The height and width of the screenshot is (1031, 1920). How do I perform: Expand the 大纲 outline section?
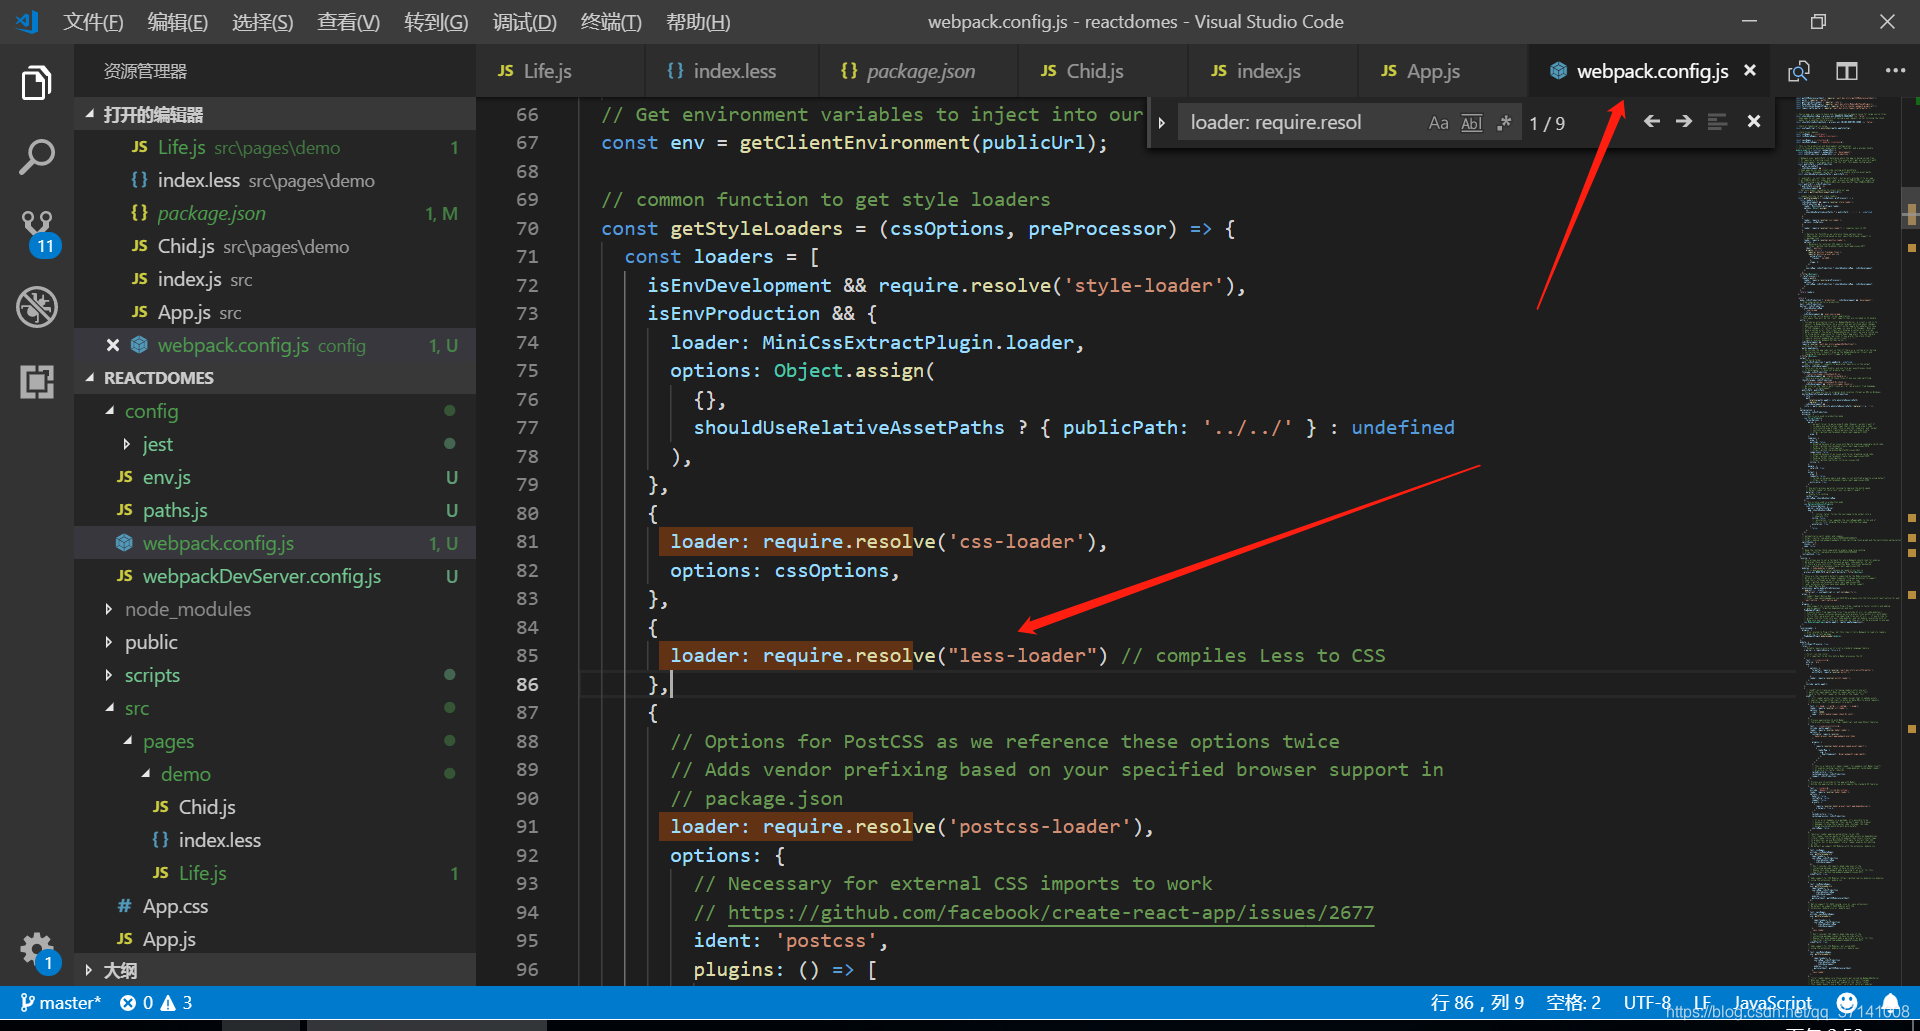(90, 970)
